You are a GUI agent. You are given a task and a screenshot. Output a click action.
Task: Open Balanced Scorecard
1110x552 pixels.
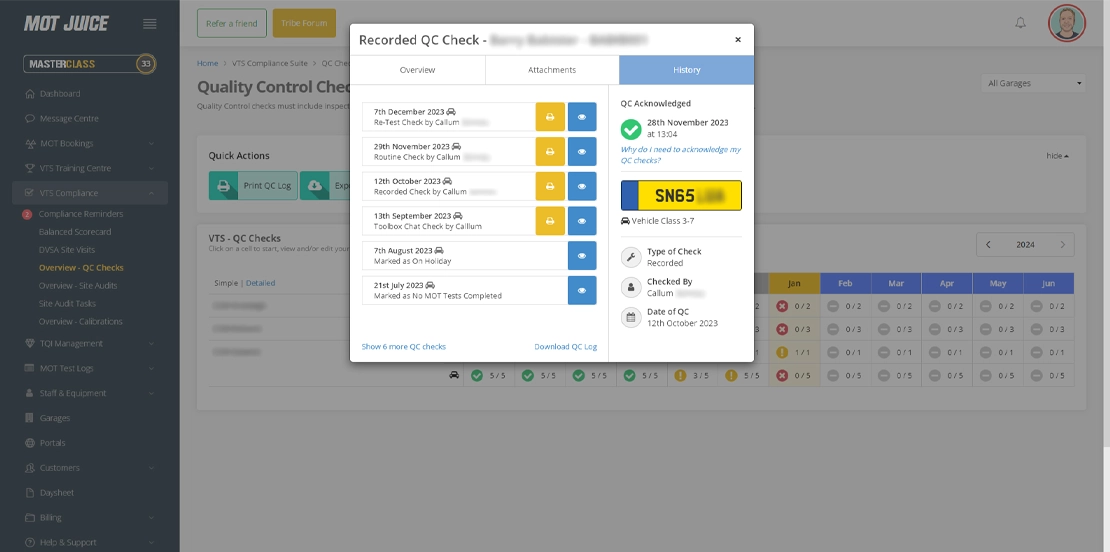tap(75, 231)
